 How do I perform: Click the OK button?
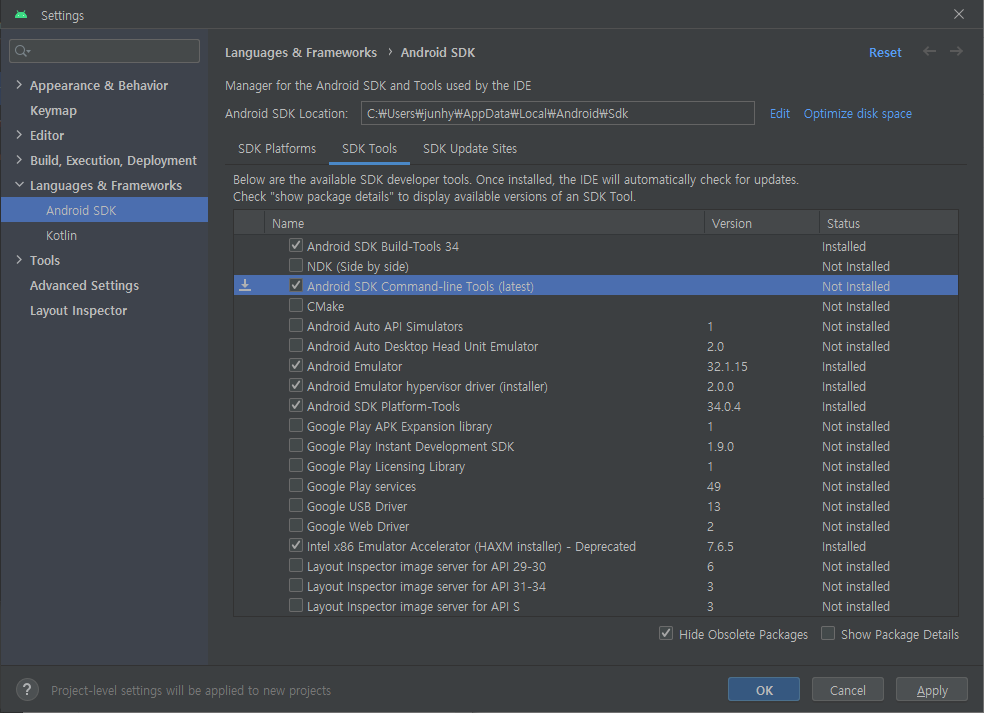[764, 690]
